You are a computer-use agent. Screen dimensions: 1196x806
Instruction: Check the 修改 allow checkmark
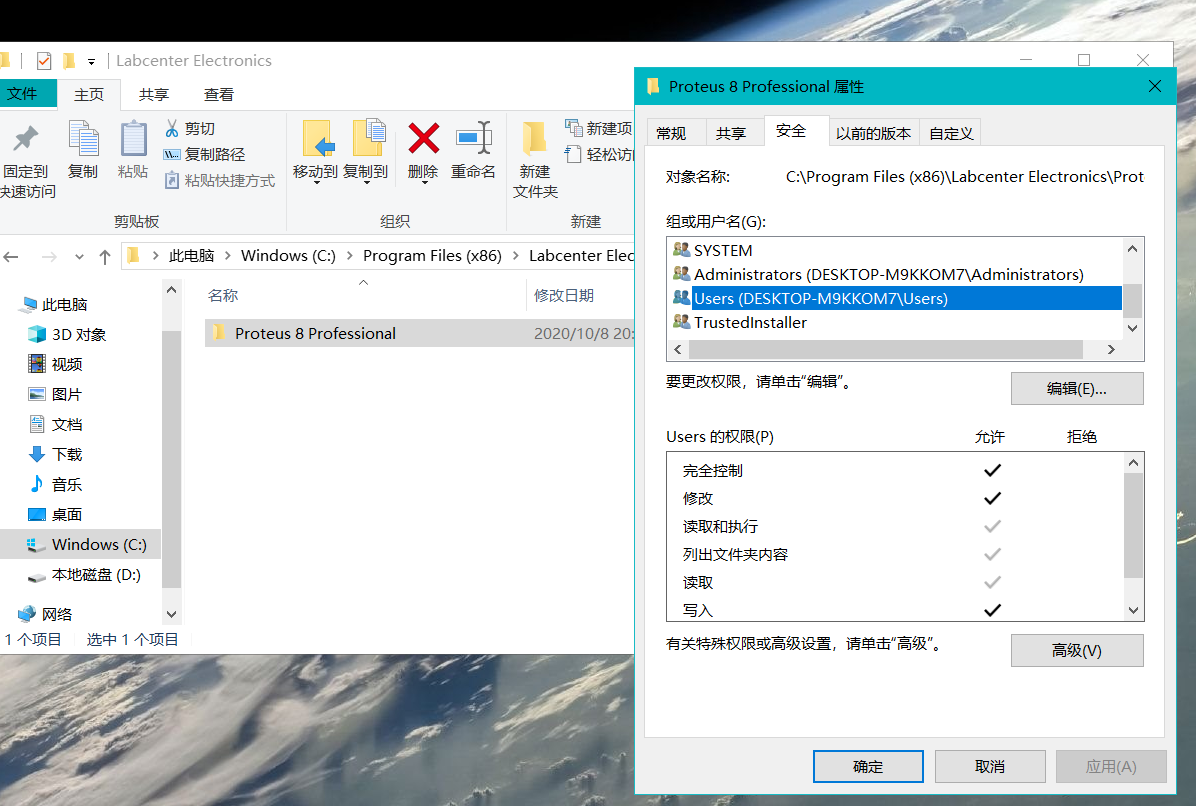point(993,498)
